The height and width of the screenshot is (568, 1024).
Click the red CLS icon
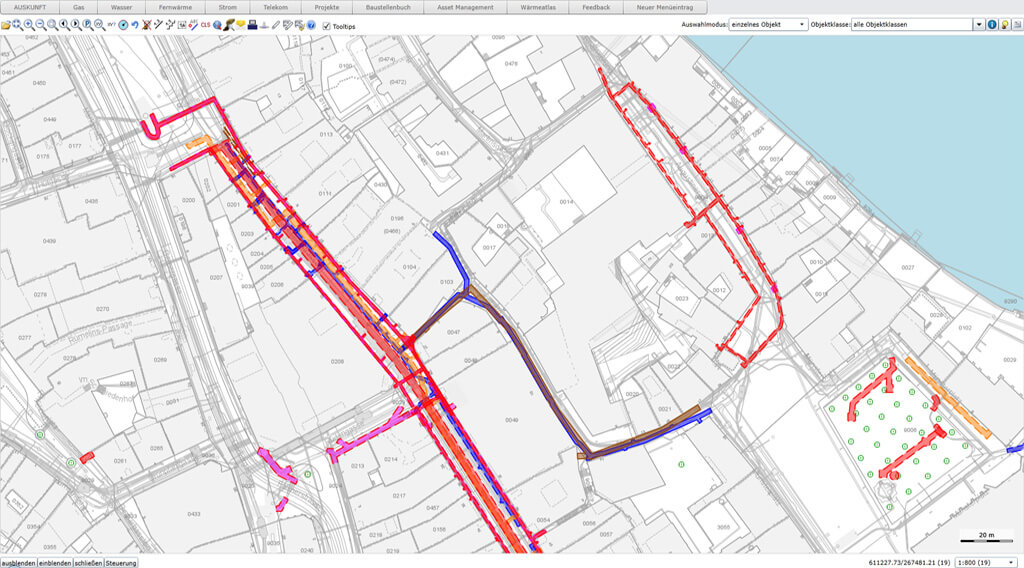point(205,24)
